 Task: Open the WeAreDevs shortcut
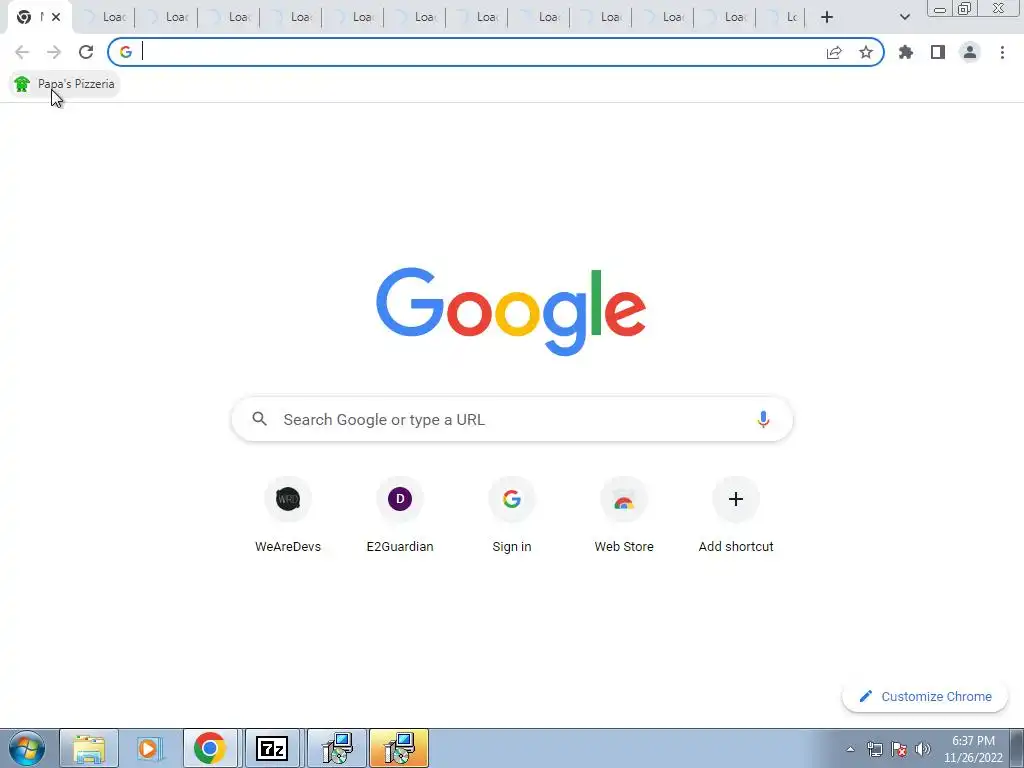pyautogui.click(x=288, y=515)
